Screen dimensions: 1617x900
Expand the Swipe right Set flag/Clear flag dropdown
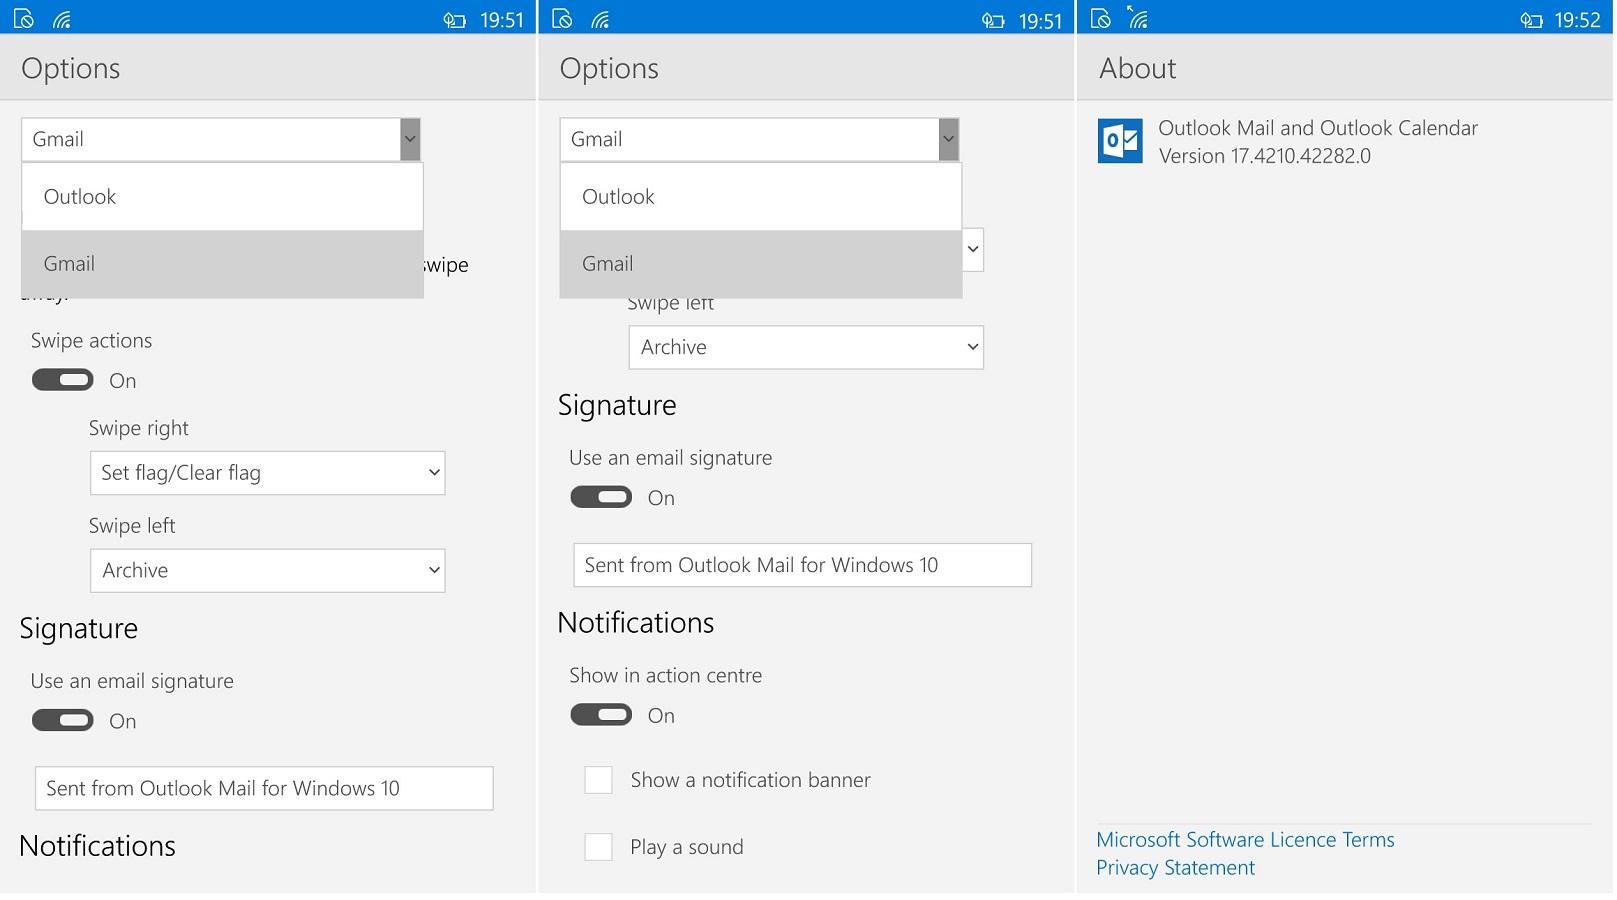tap(267, 473)
